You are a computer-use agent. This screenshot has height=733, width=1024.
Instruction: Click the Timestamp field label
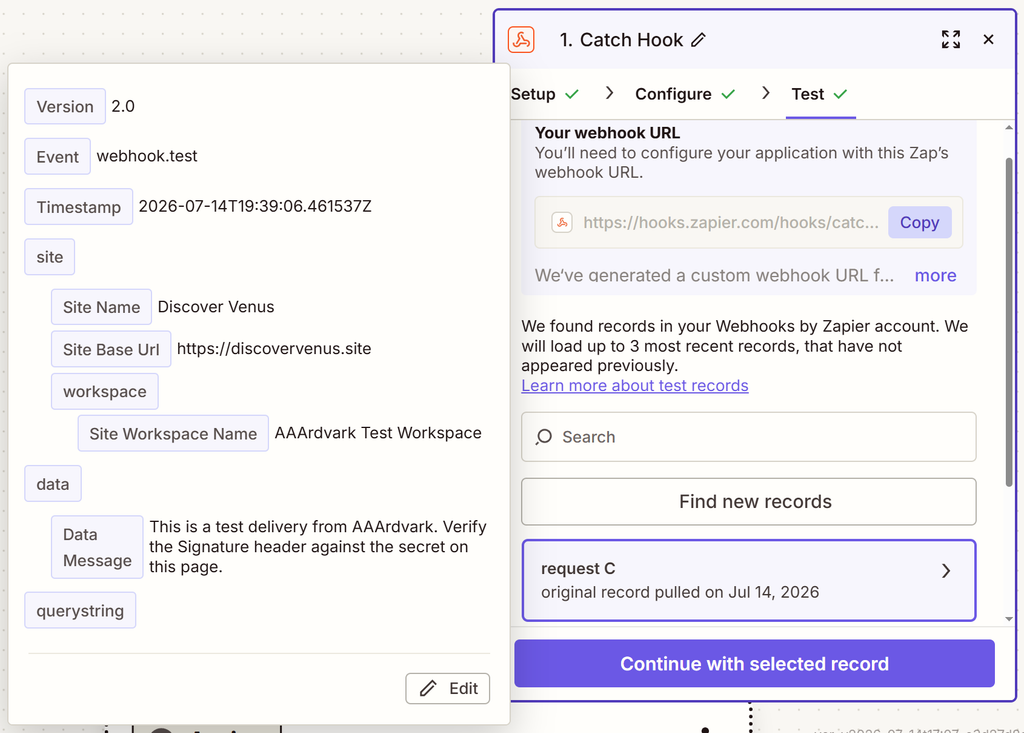click(78, 207)
